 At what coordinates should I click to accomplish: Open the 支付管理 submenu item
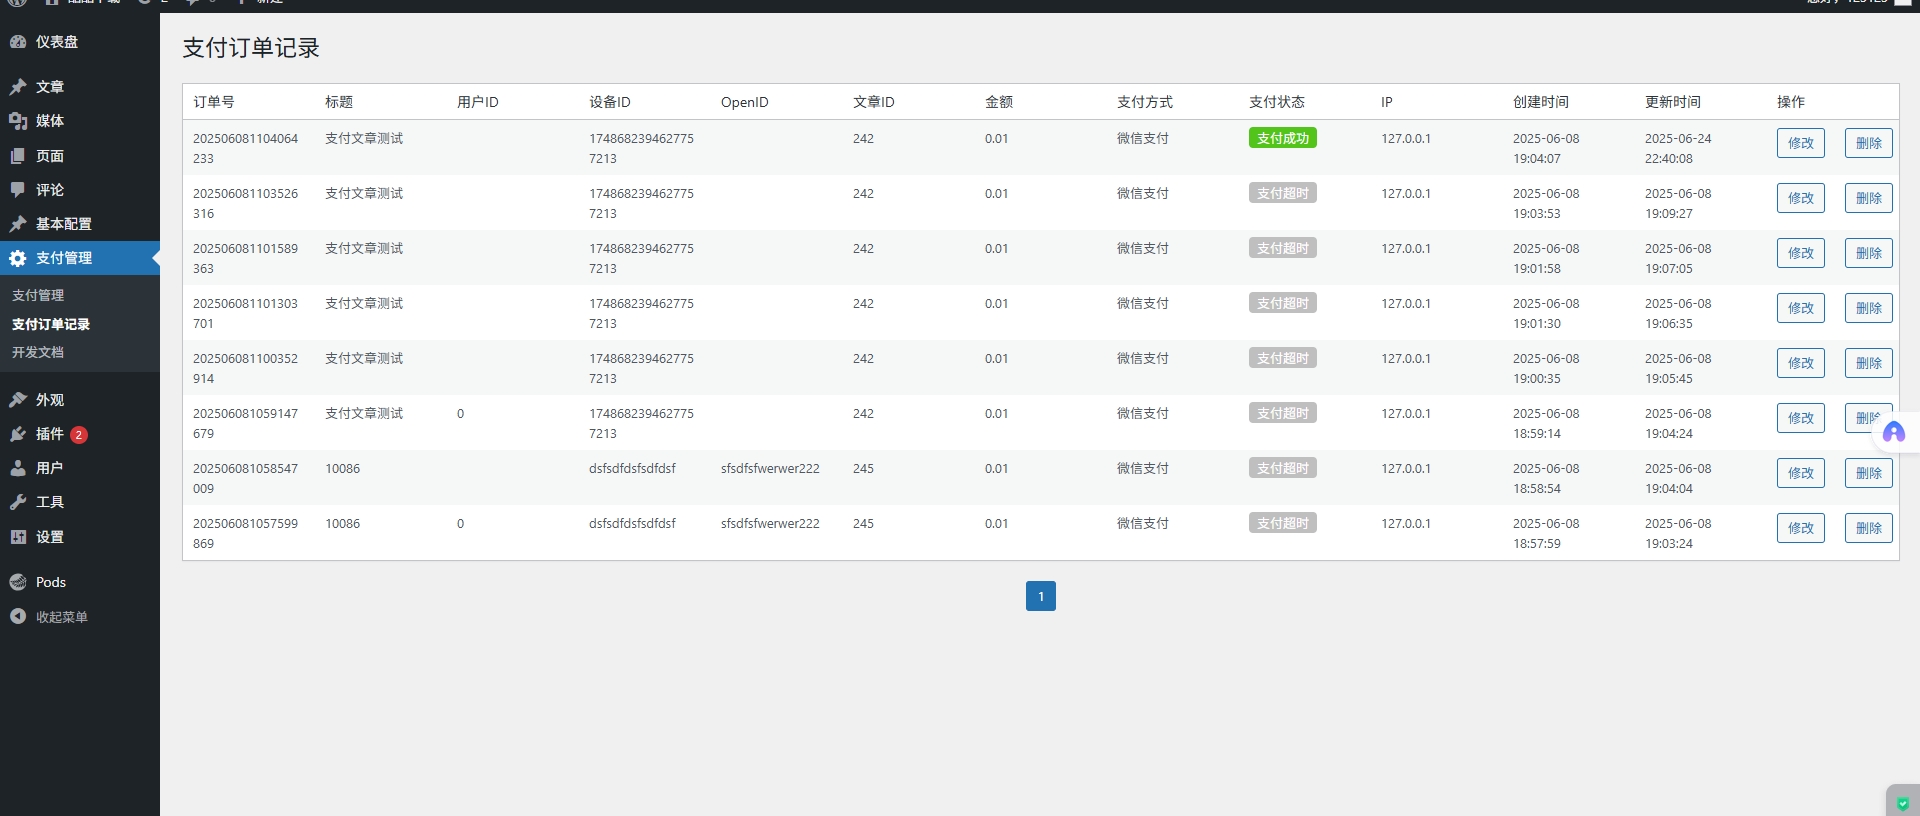pos(38,295)
